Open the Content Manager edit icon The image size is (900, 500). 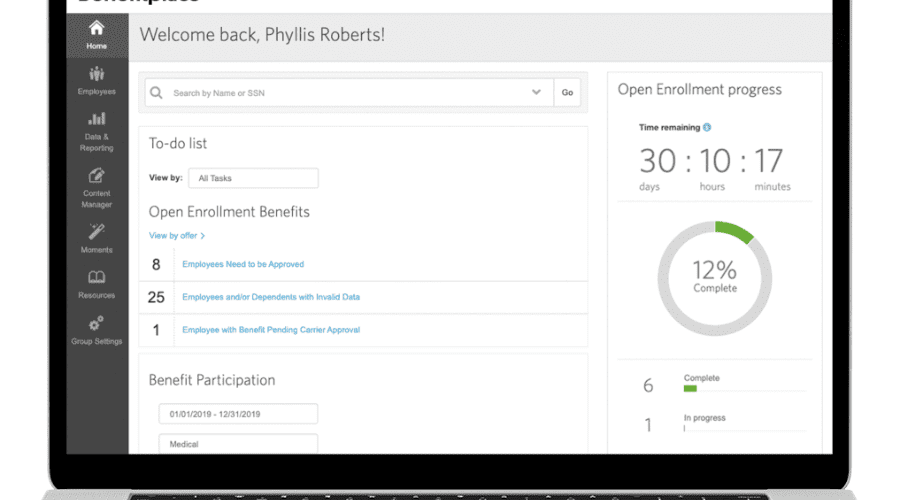[x=96, y=175]
